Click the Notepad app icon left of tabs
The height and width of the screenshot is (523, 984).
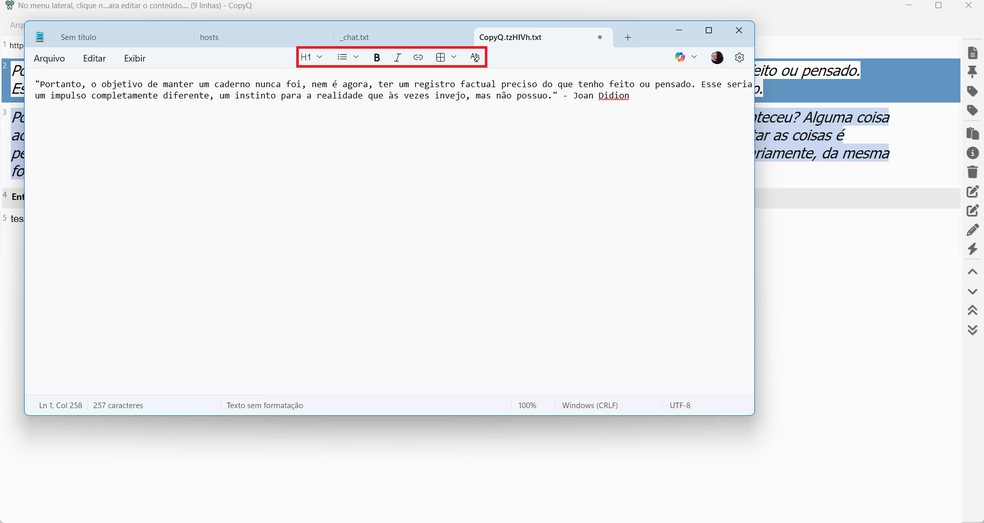[x=40, y=37]
